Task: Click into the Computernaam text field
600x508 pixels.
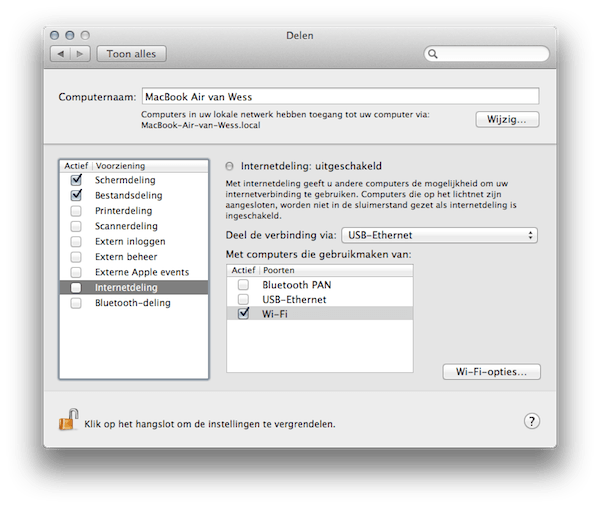Action: pos(341,96)
